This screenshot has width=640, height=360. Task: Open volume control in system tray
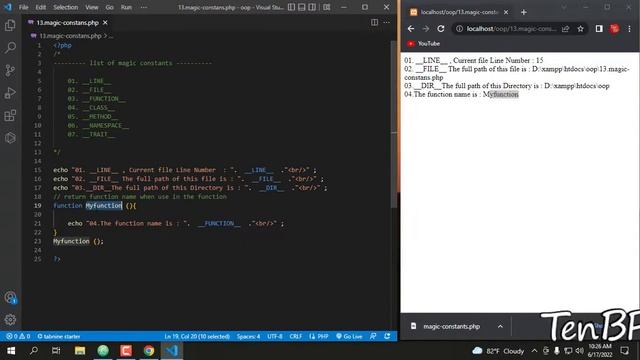click(x=580, y=351)
